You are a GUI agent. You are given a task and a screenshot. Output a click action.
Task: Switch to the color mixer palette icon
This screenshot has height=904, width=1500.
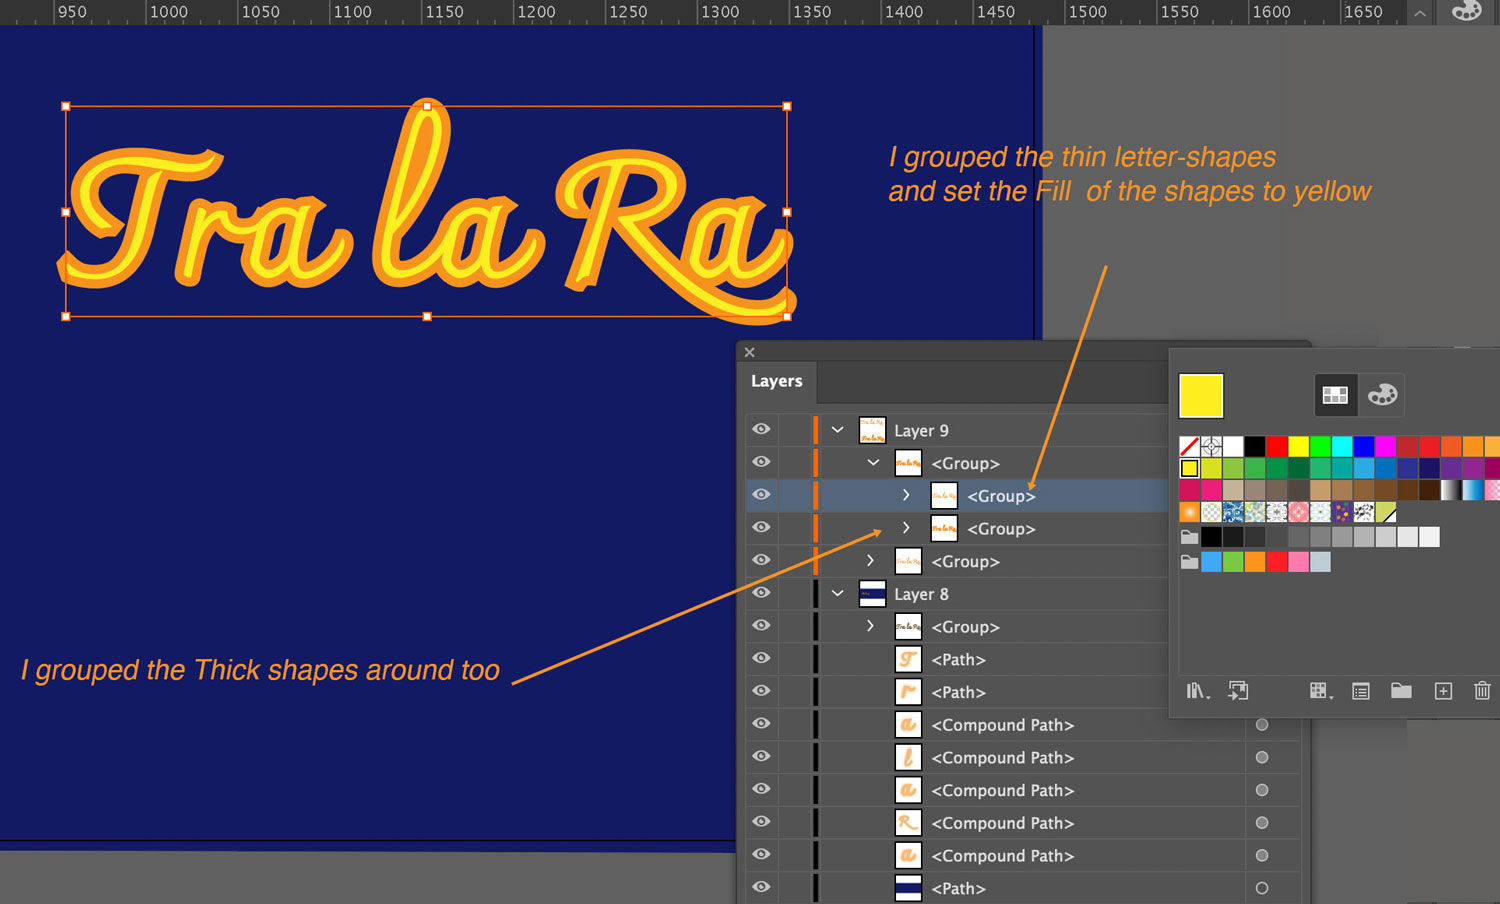(1383, 395)
